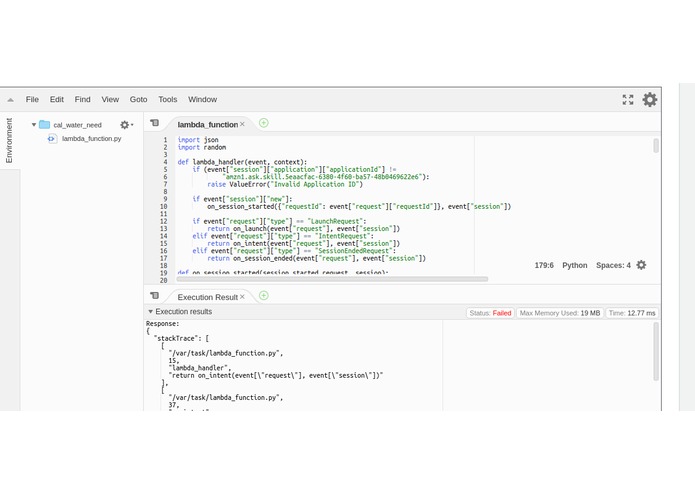Open lambda_function.py in file tree
This screenshot has height=494, width=695.
pyautogui.click(x=91, y=139)
